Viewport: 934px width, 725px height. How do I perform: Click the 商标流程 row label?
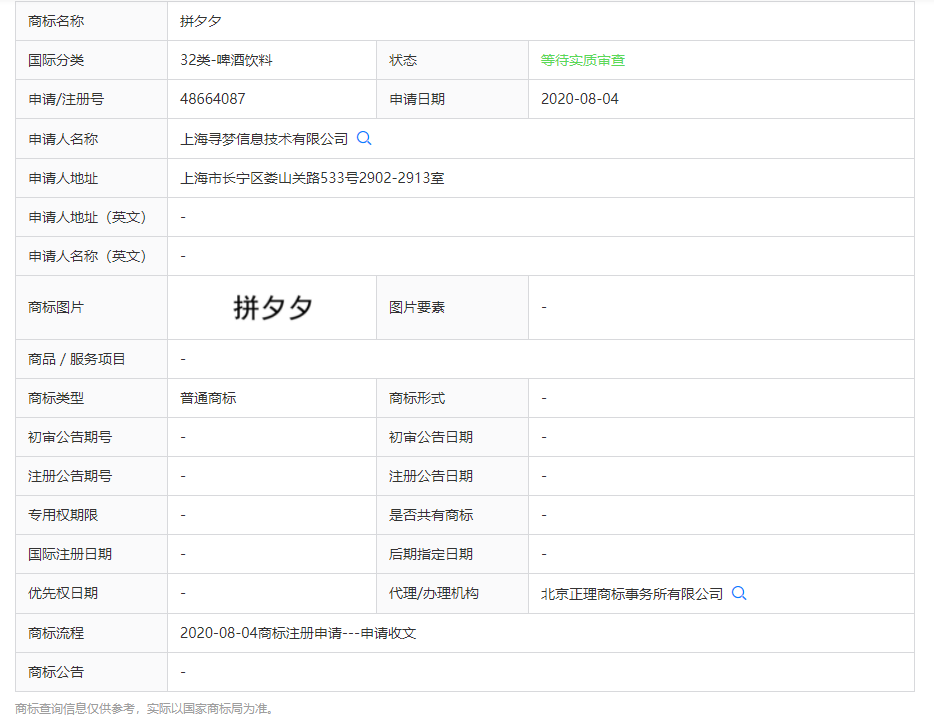pos(56,633)
